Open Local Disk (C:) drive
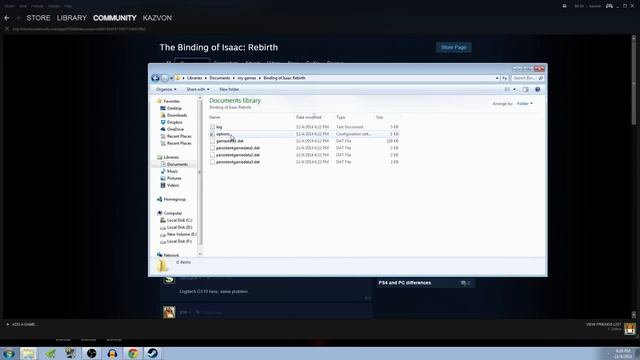 (x=176, y=220)
